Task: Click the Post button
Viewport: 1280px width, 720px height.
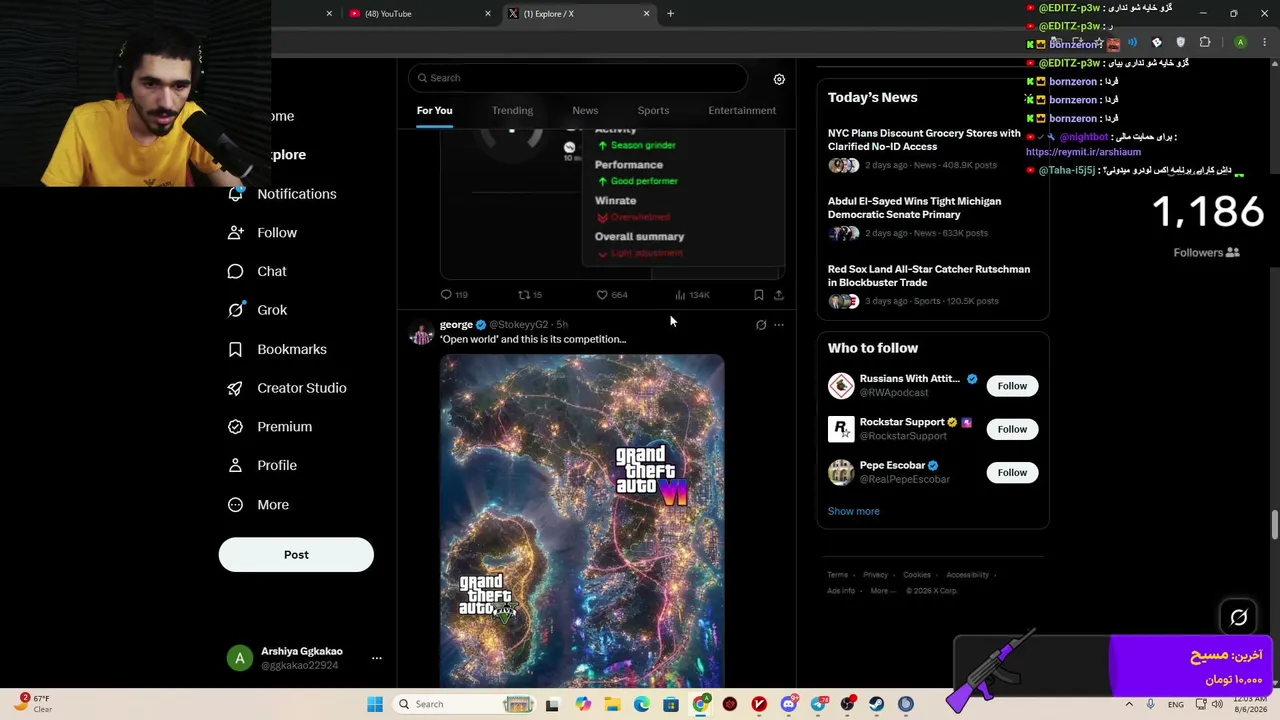Action: click(x=296, y=555)
